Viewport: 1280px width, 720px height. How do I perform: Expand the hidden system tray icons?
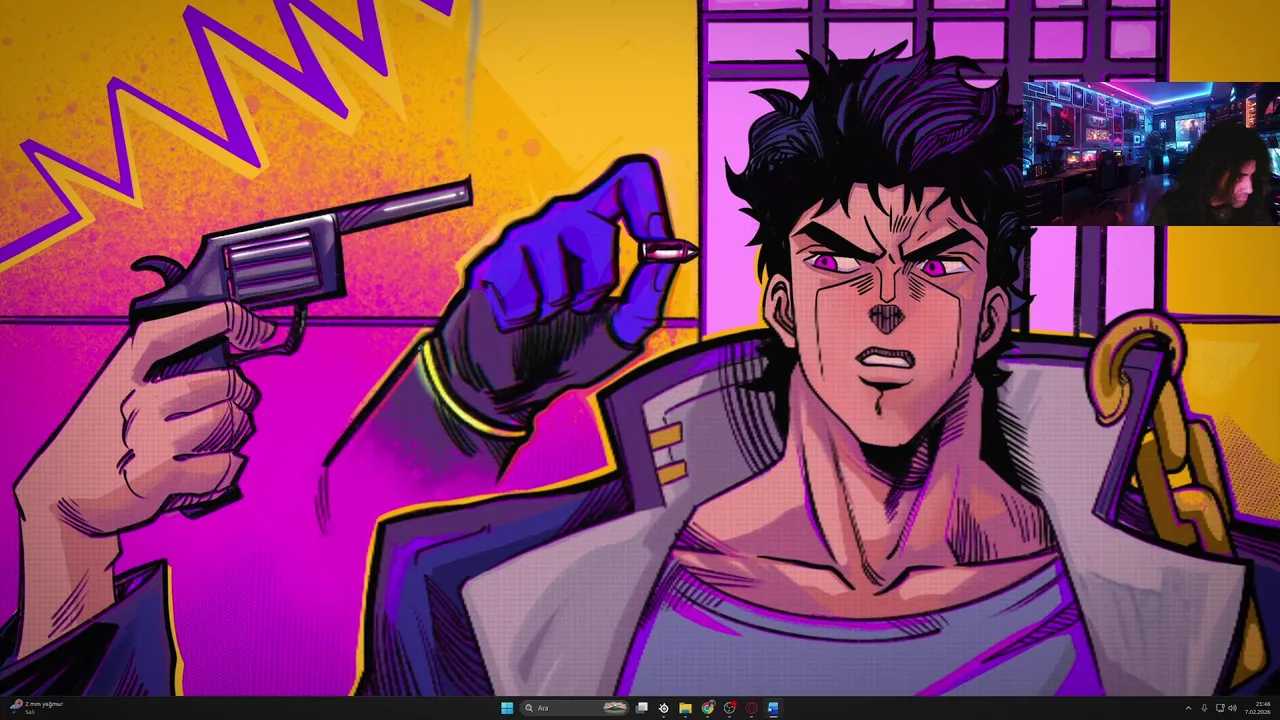click(x=1188, y=708)
